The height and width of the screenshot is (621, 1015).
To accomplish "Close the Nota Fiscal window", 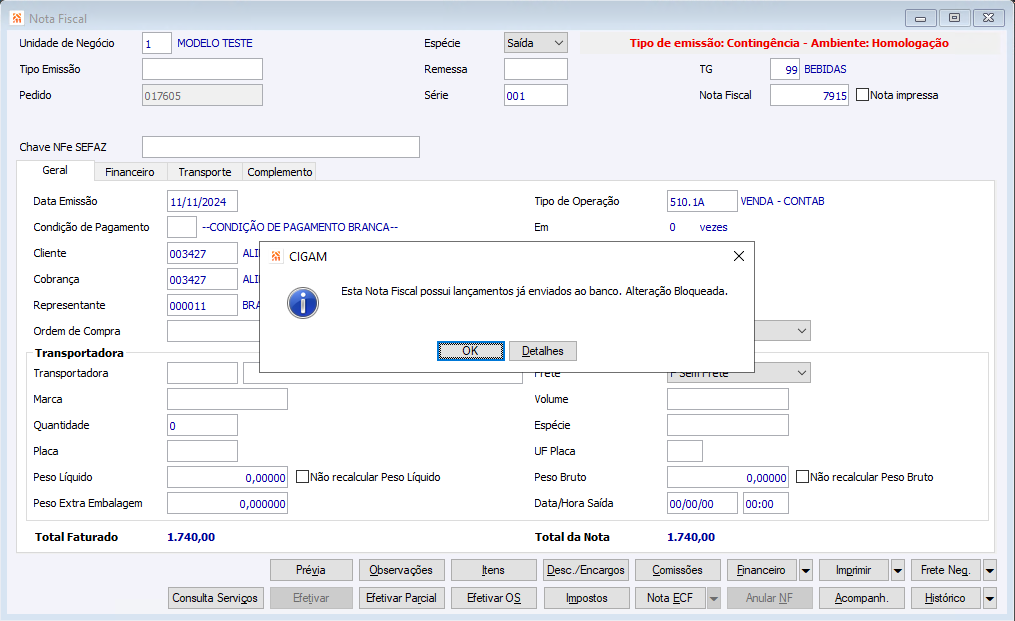I will point(988,17).
